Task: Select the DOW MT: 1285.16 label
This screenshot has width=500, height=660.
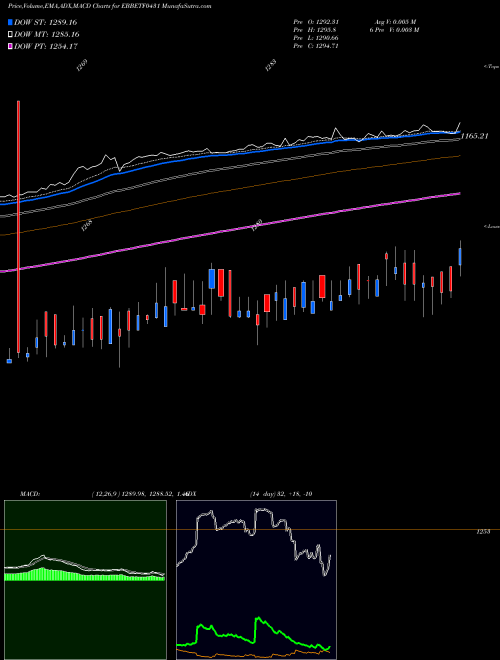Action: [46, 34]
